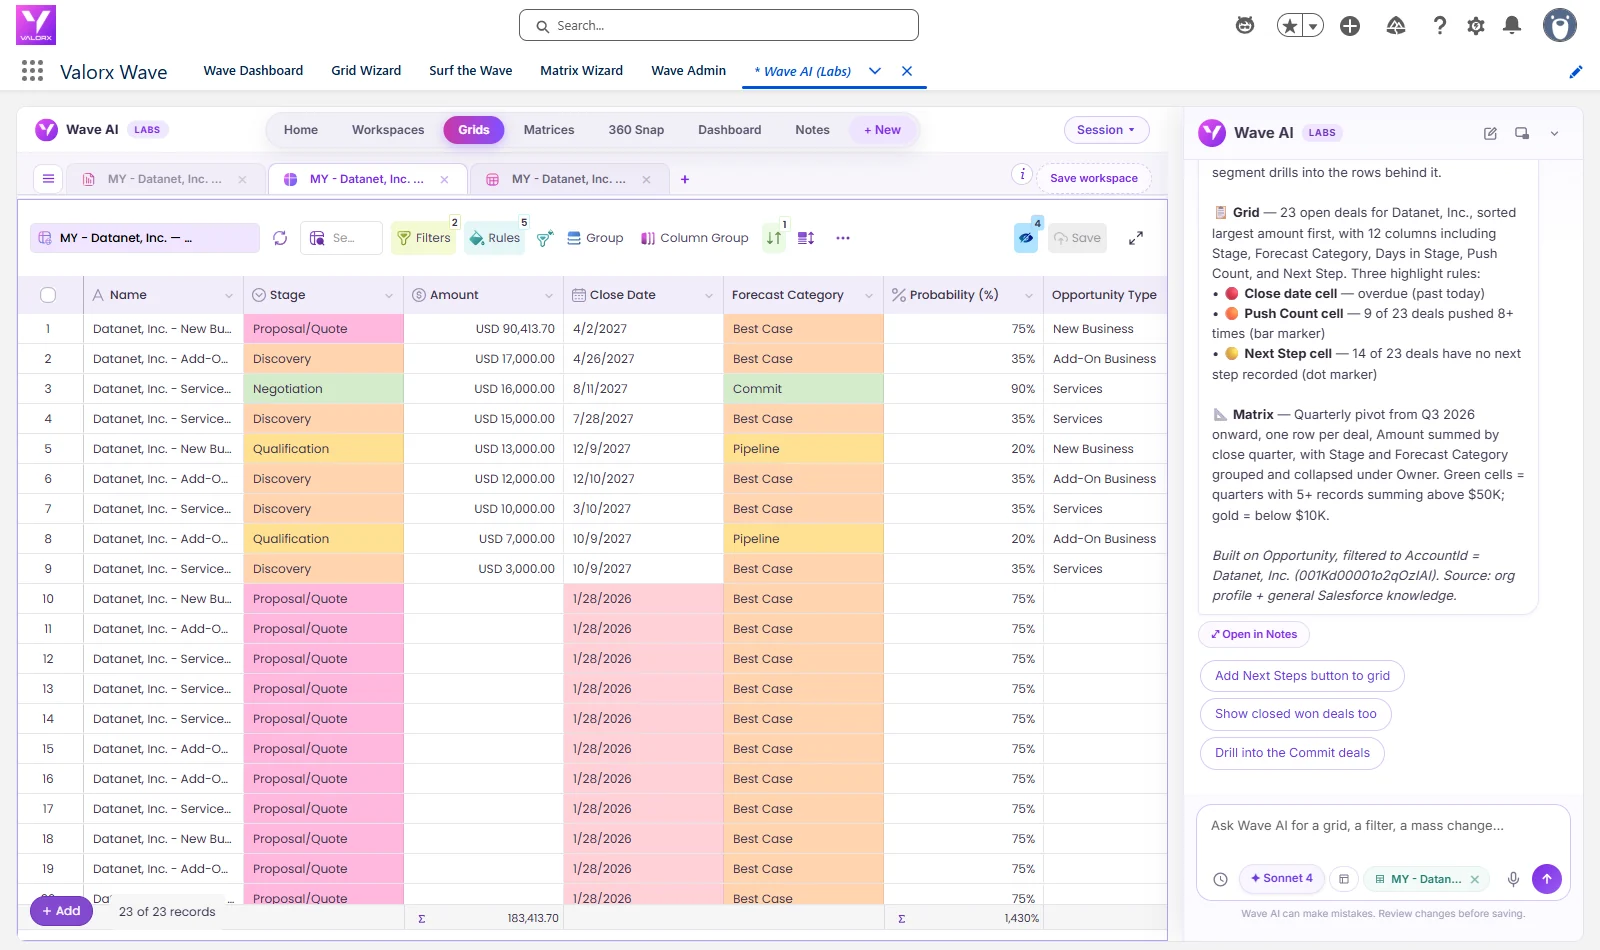Click the funnel quick-filter icon next to Rules
Screen dimensions: 1600x950
pos(545,238)
